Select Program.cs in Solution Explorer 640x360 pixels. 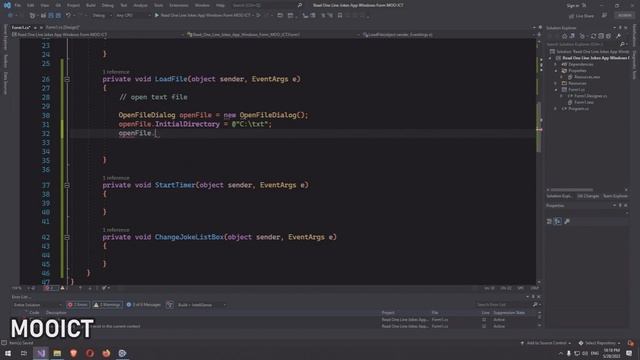[578, 109]
